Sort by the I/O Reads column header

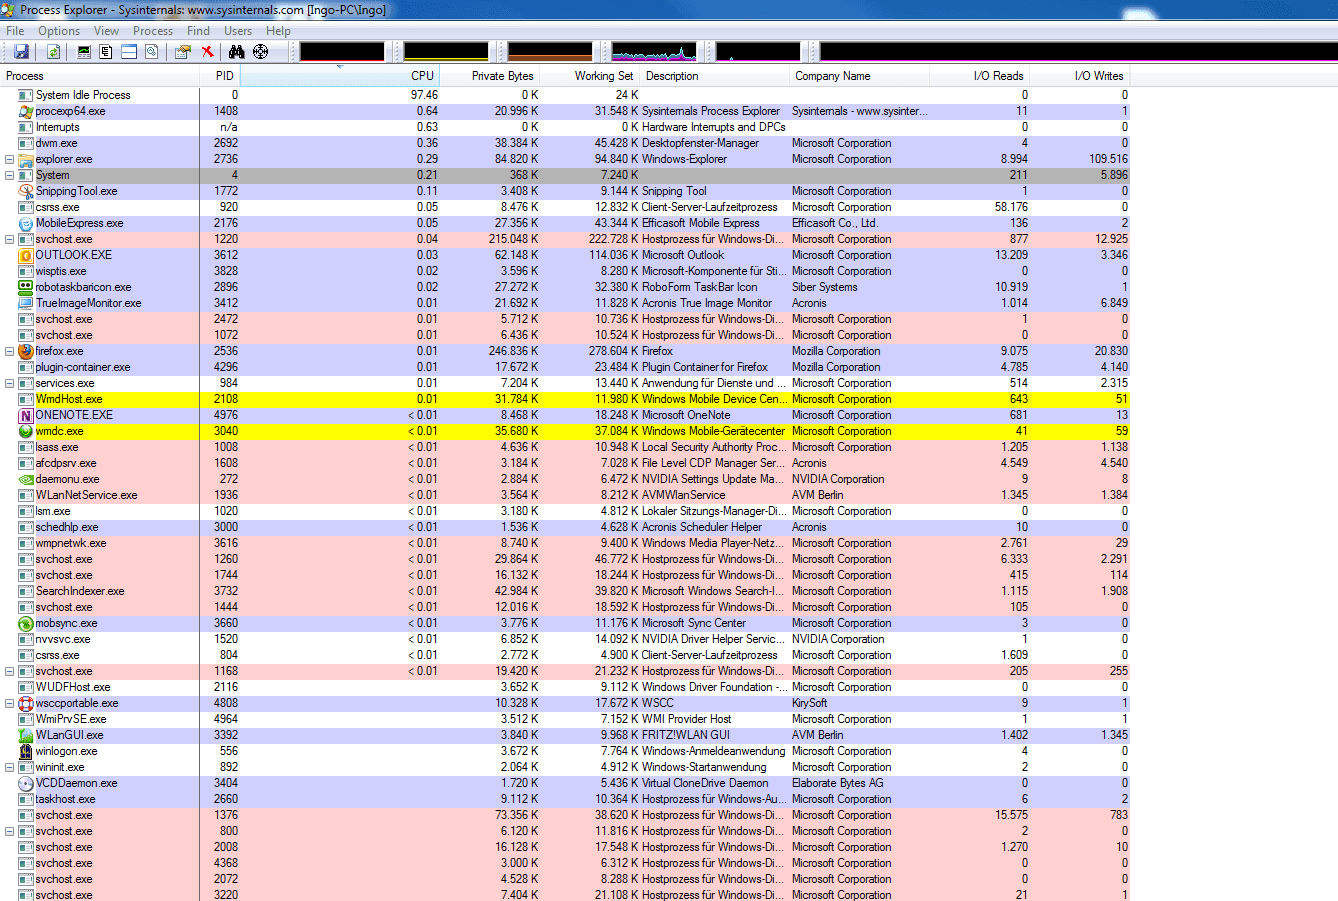click(x=980, y=76)
